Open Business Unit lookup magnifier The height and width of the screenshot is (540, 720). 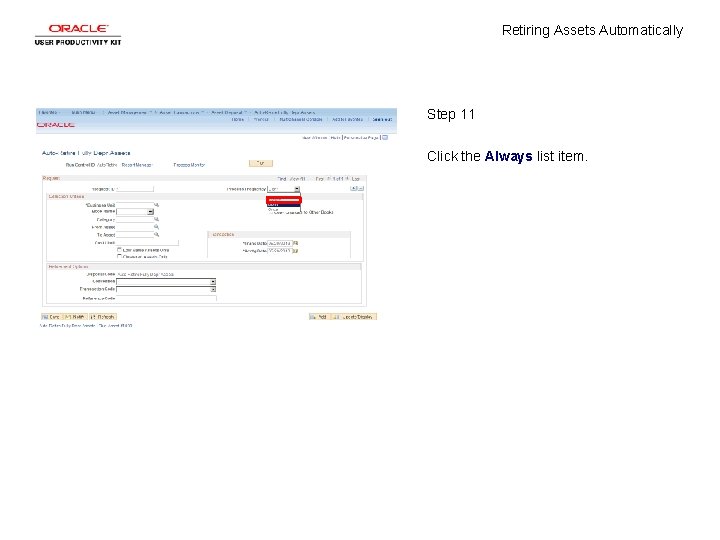(157, 205)
